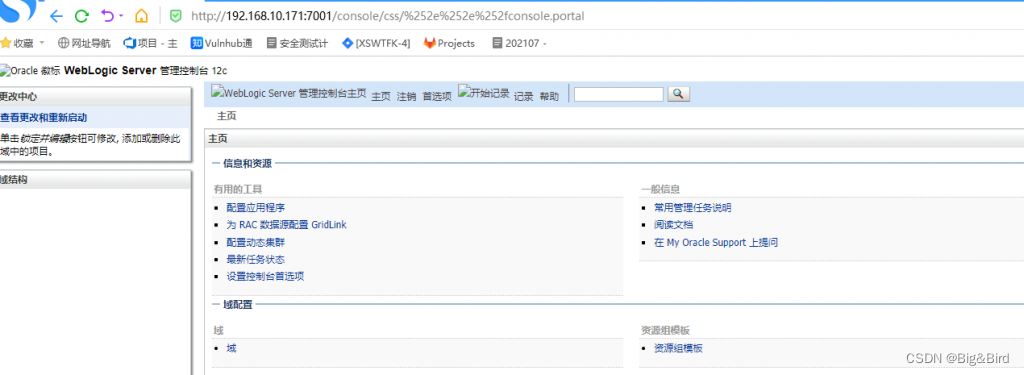The height and width of the screenshot is (375, 1024).
Task: Click the 主页 breadcrumb link
Action: click(226, 116)
